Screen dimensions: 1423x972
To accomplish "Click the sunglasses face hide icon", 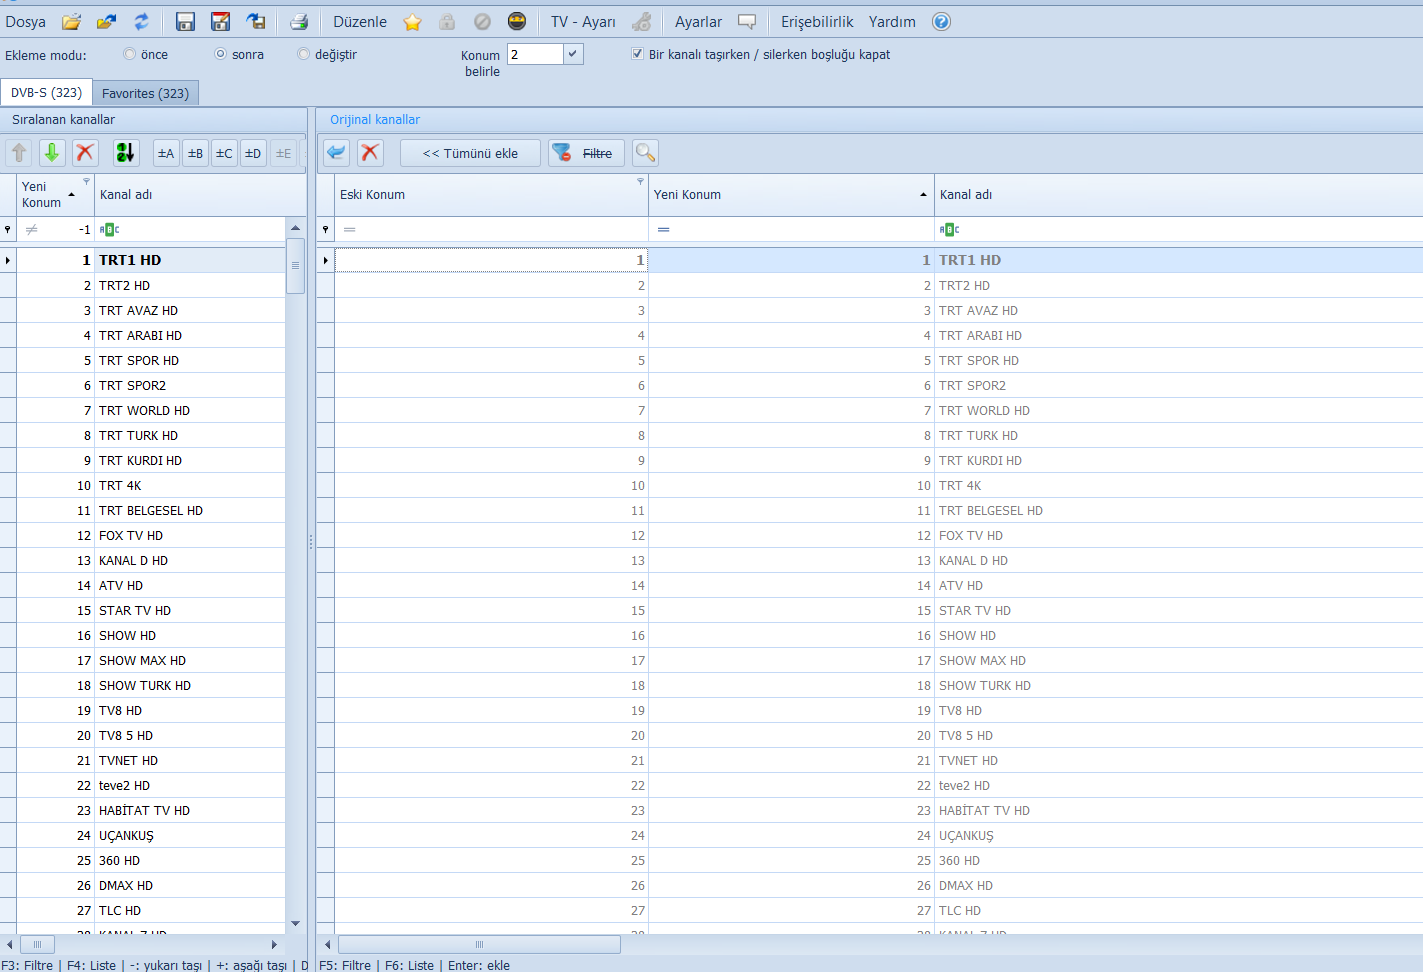I will tap(517, 22).
